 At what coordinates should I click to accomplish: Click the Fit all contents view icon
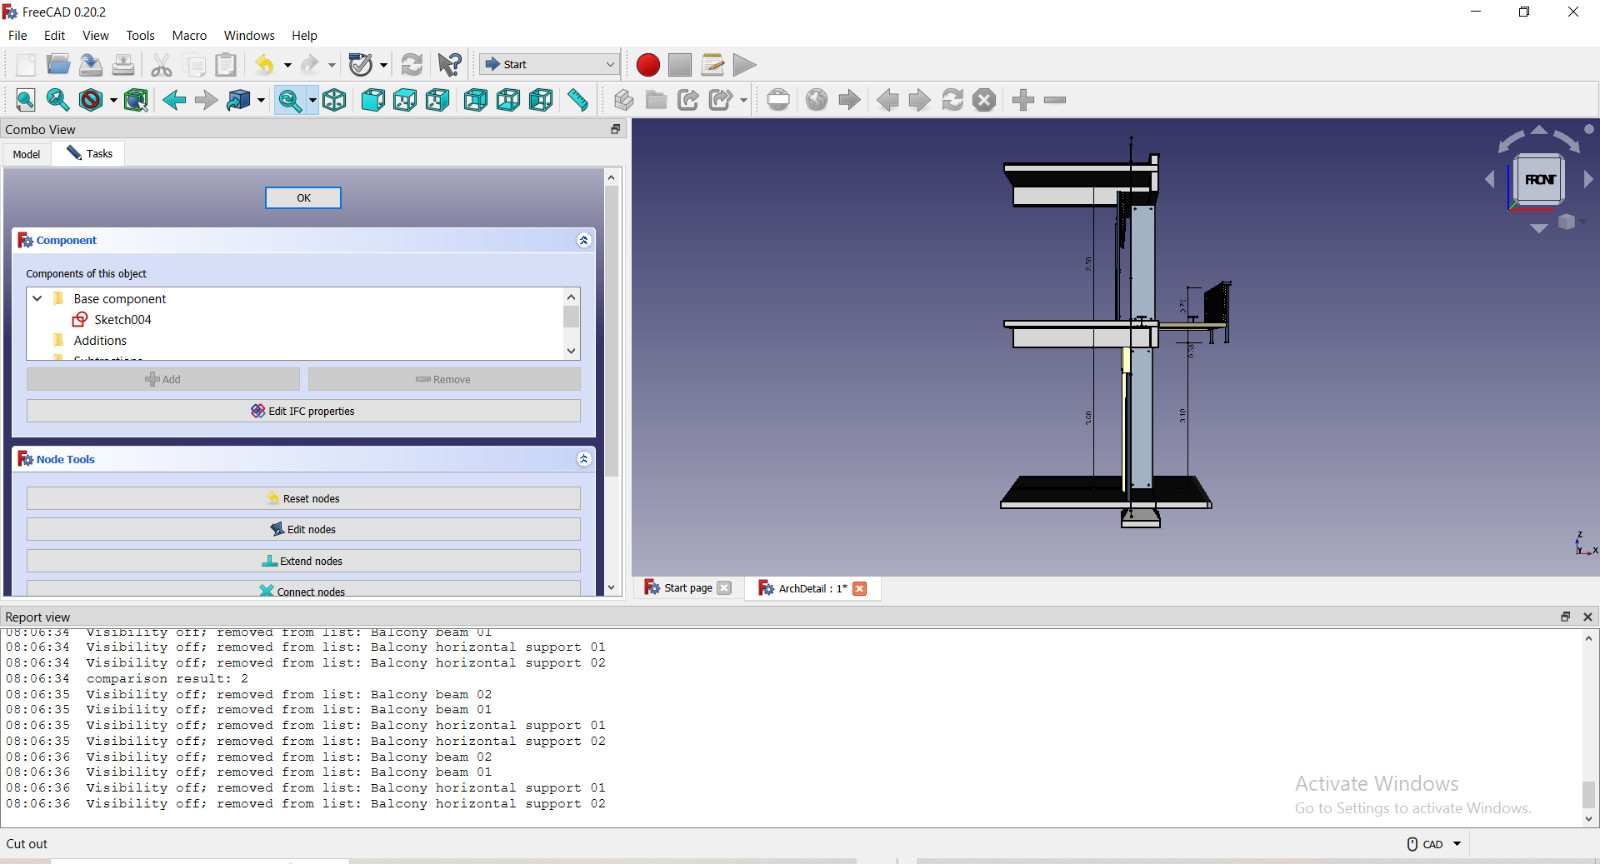[x=25, y=100]
